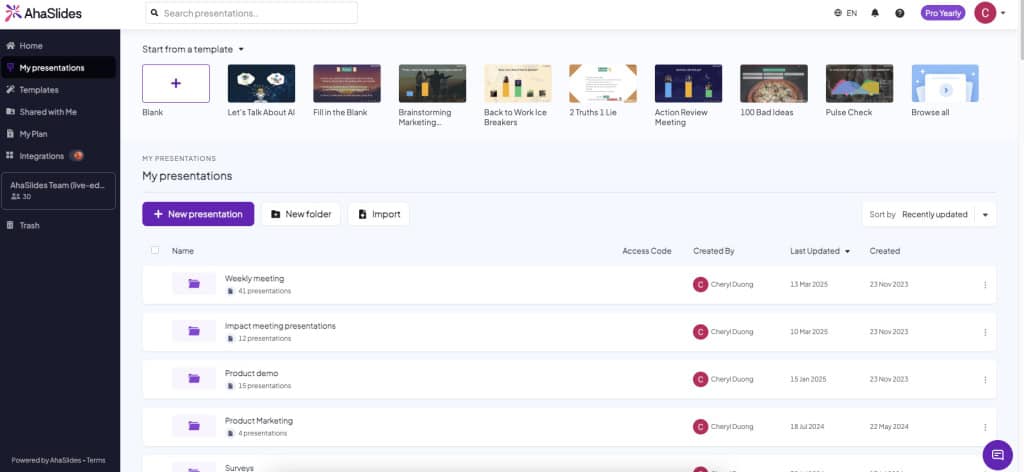Click the globe language icon
This screenshot has width=1024, height=472.
838,12
